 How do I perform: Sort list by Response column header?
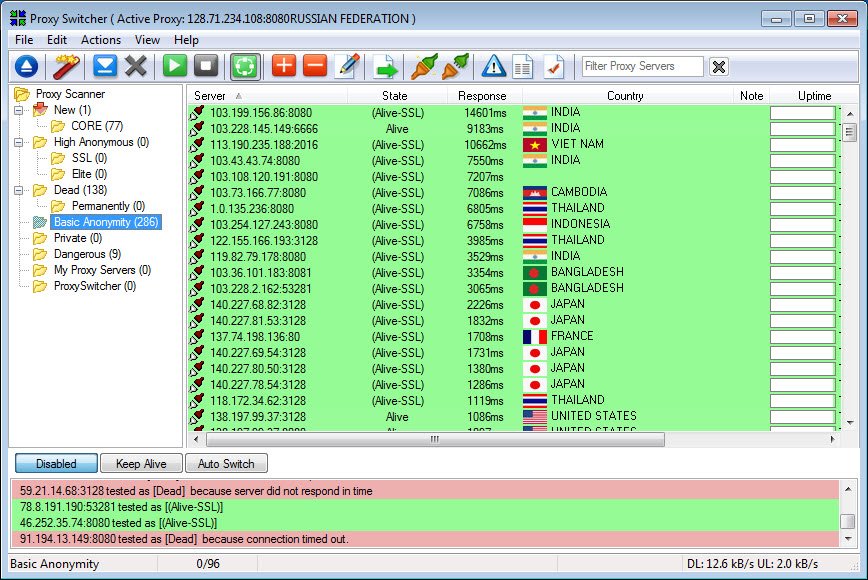(x=484, y=96)
